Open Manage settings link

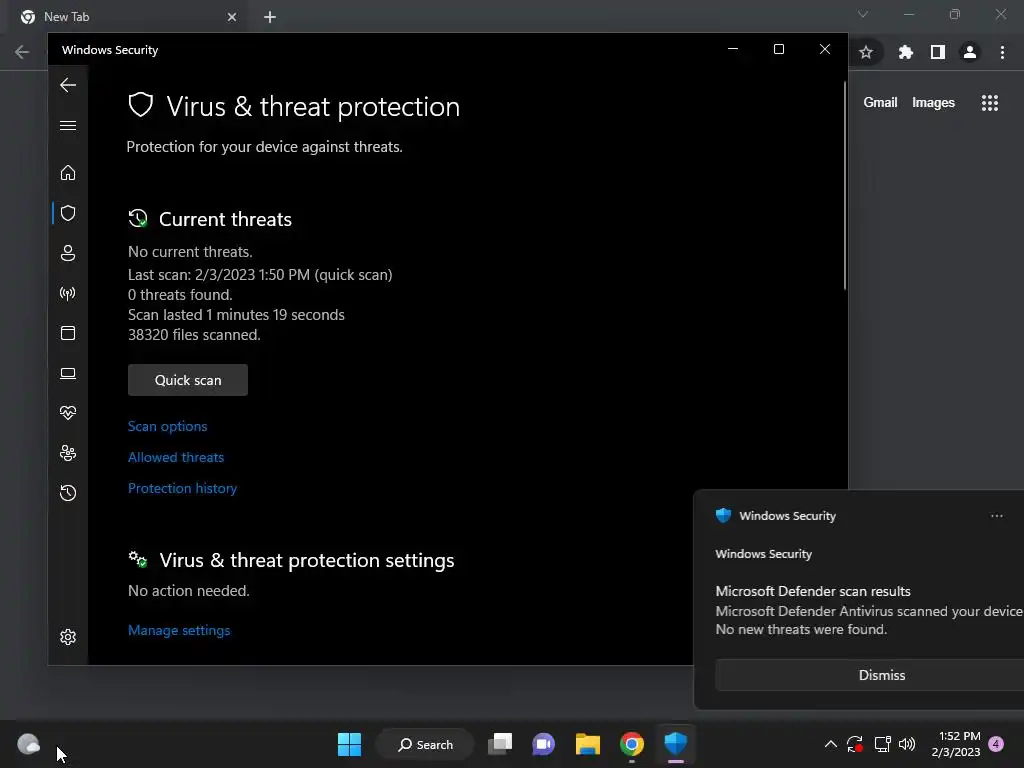tap(179, 630)
